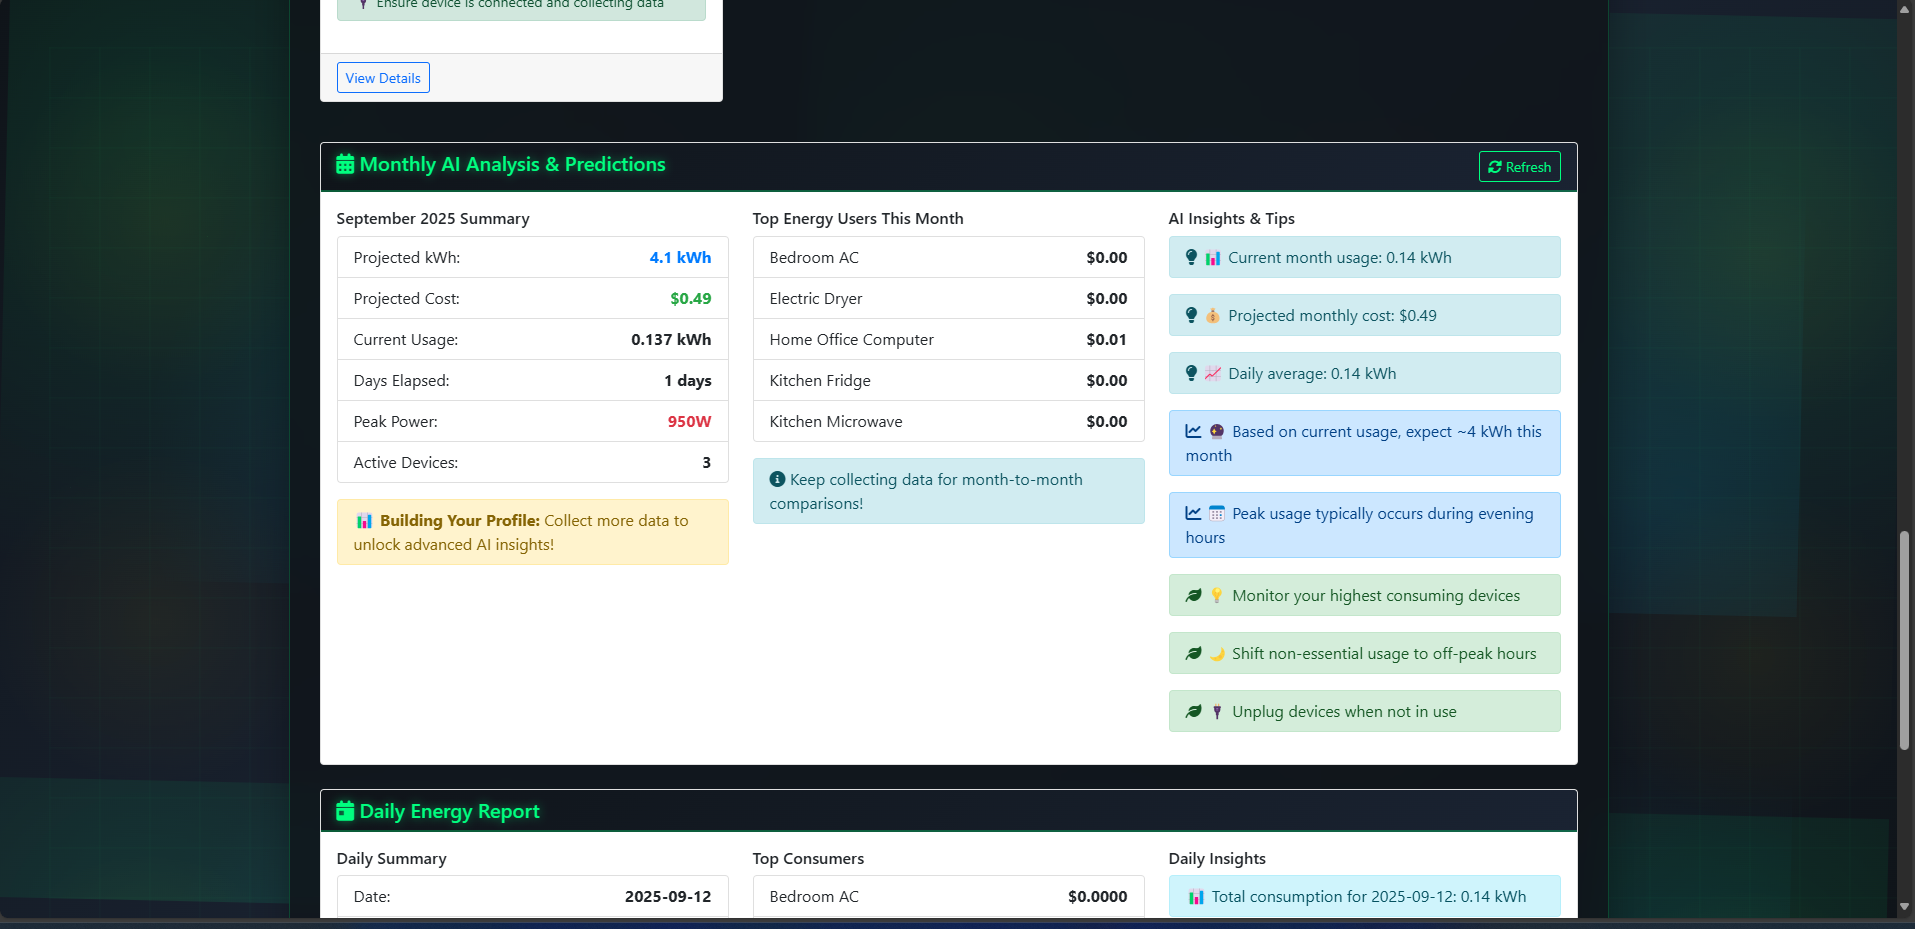Click the Top Consumers heading
1915x929 pixels.
pyautogui.click(x=808, y=858)
